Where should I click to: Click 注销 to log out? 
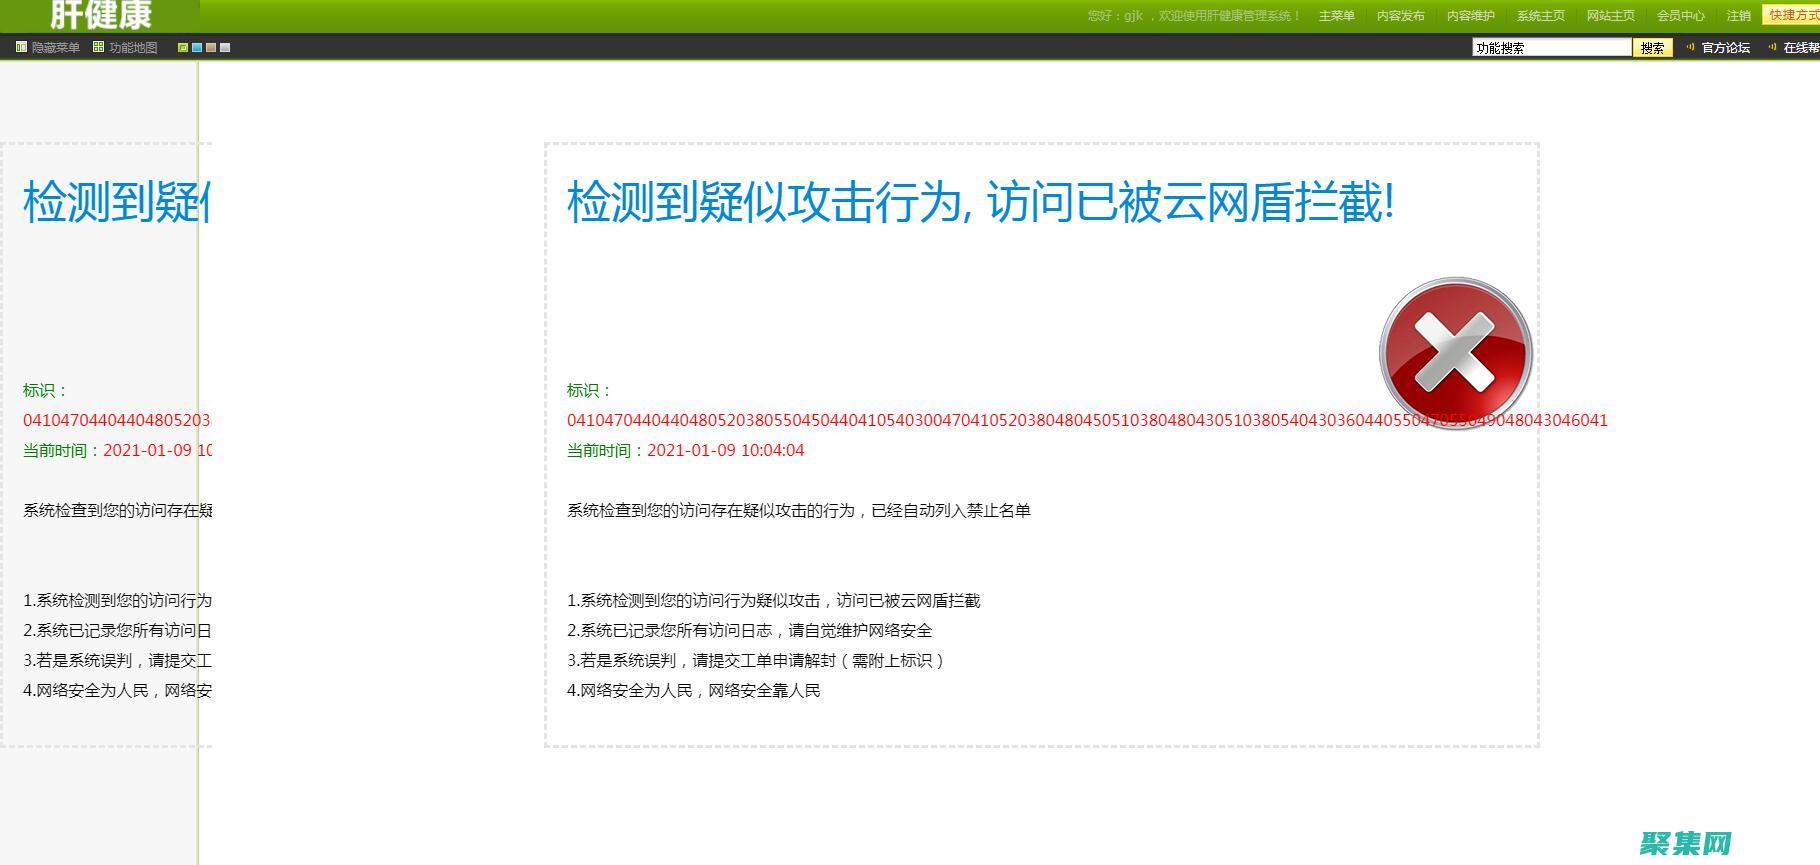tap(1738, 16)
